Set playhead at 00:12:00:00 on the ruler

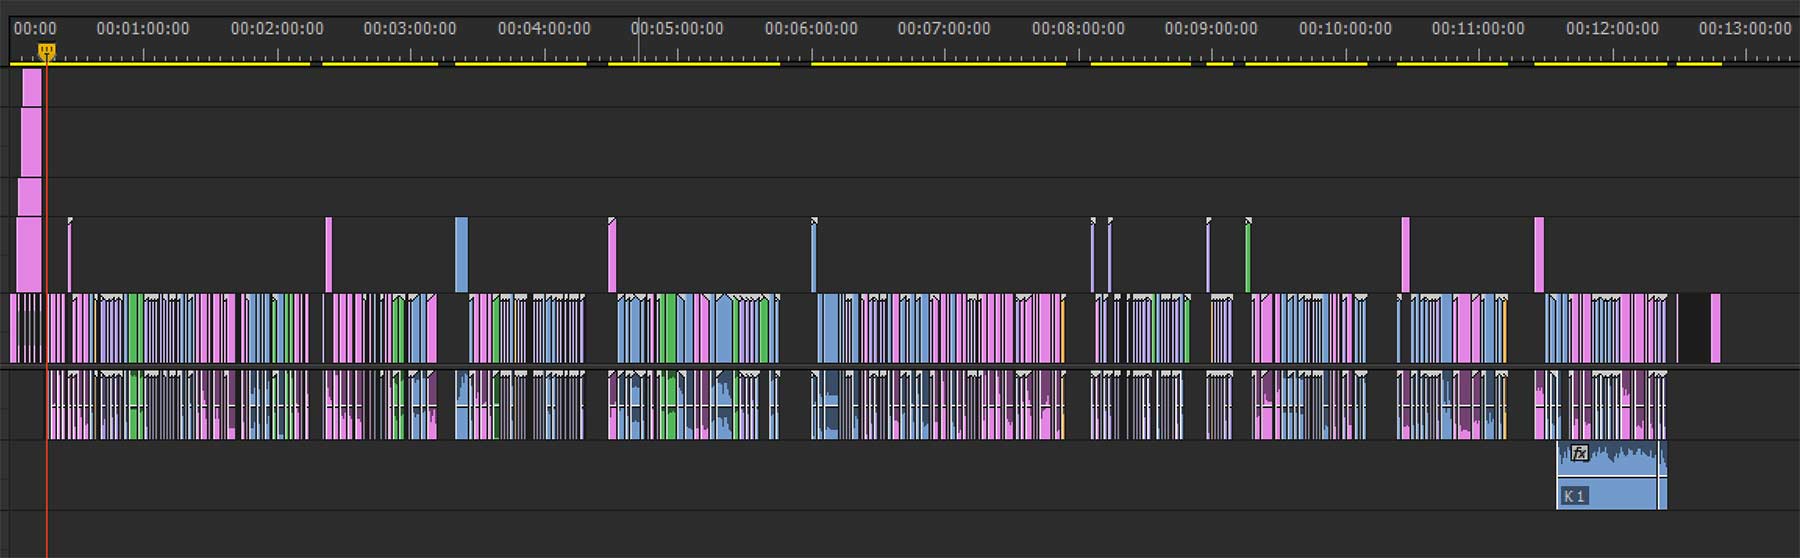tap(1612, 29)
